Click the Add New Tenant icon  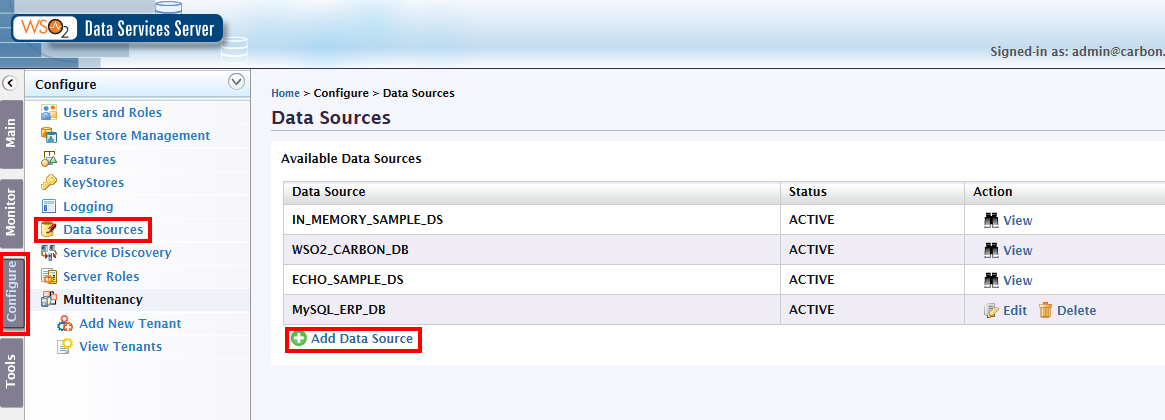click(x=65, y=323)
